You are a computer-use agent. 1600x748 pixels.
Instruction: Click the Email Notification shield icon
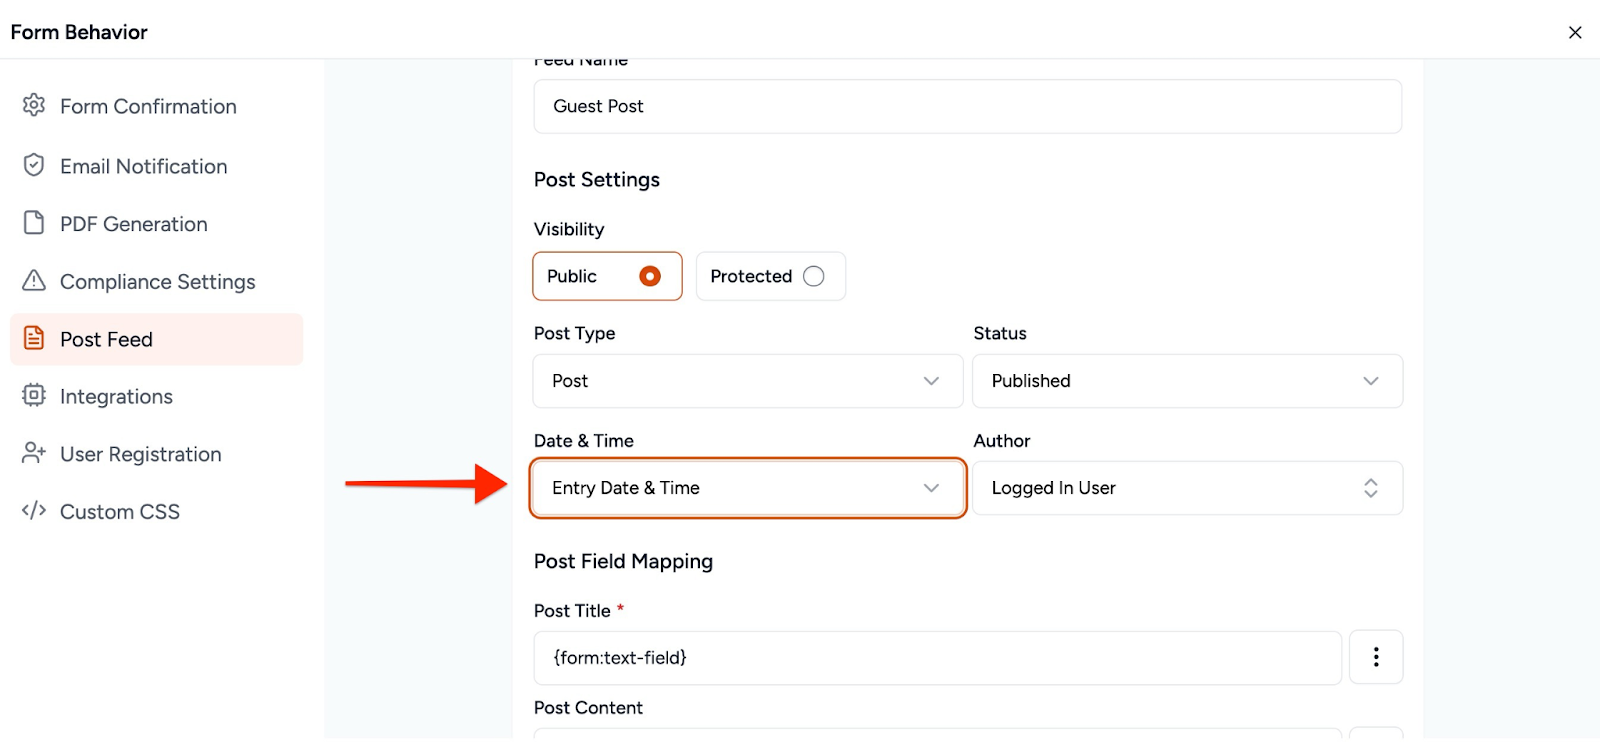(34, 165)
